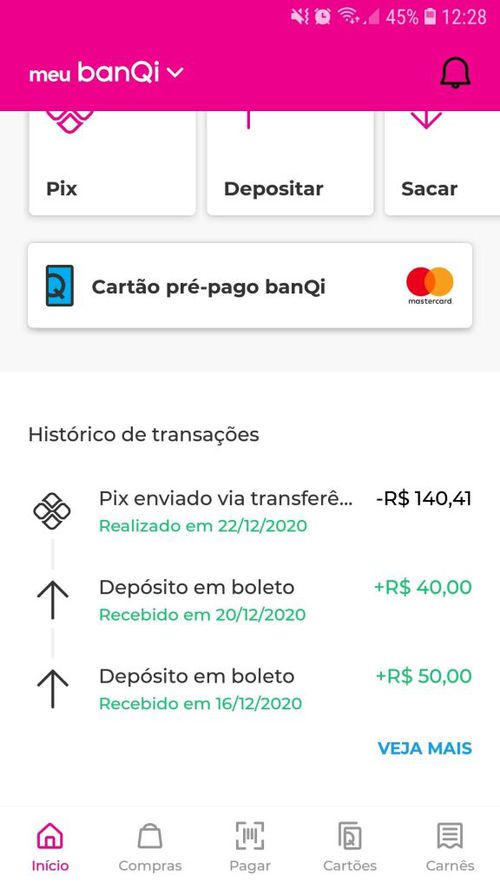Tap the blue banQi card icon
Image resolution: width=500 pixels, height=889 pixels.
pos(60,285)
